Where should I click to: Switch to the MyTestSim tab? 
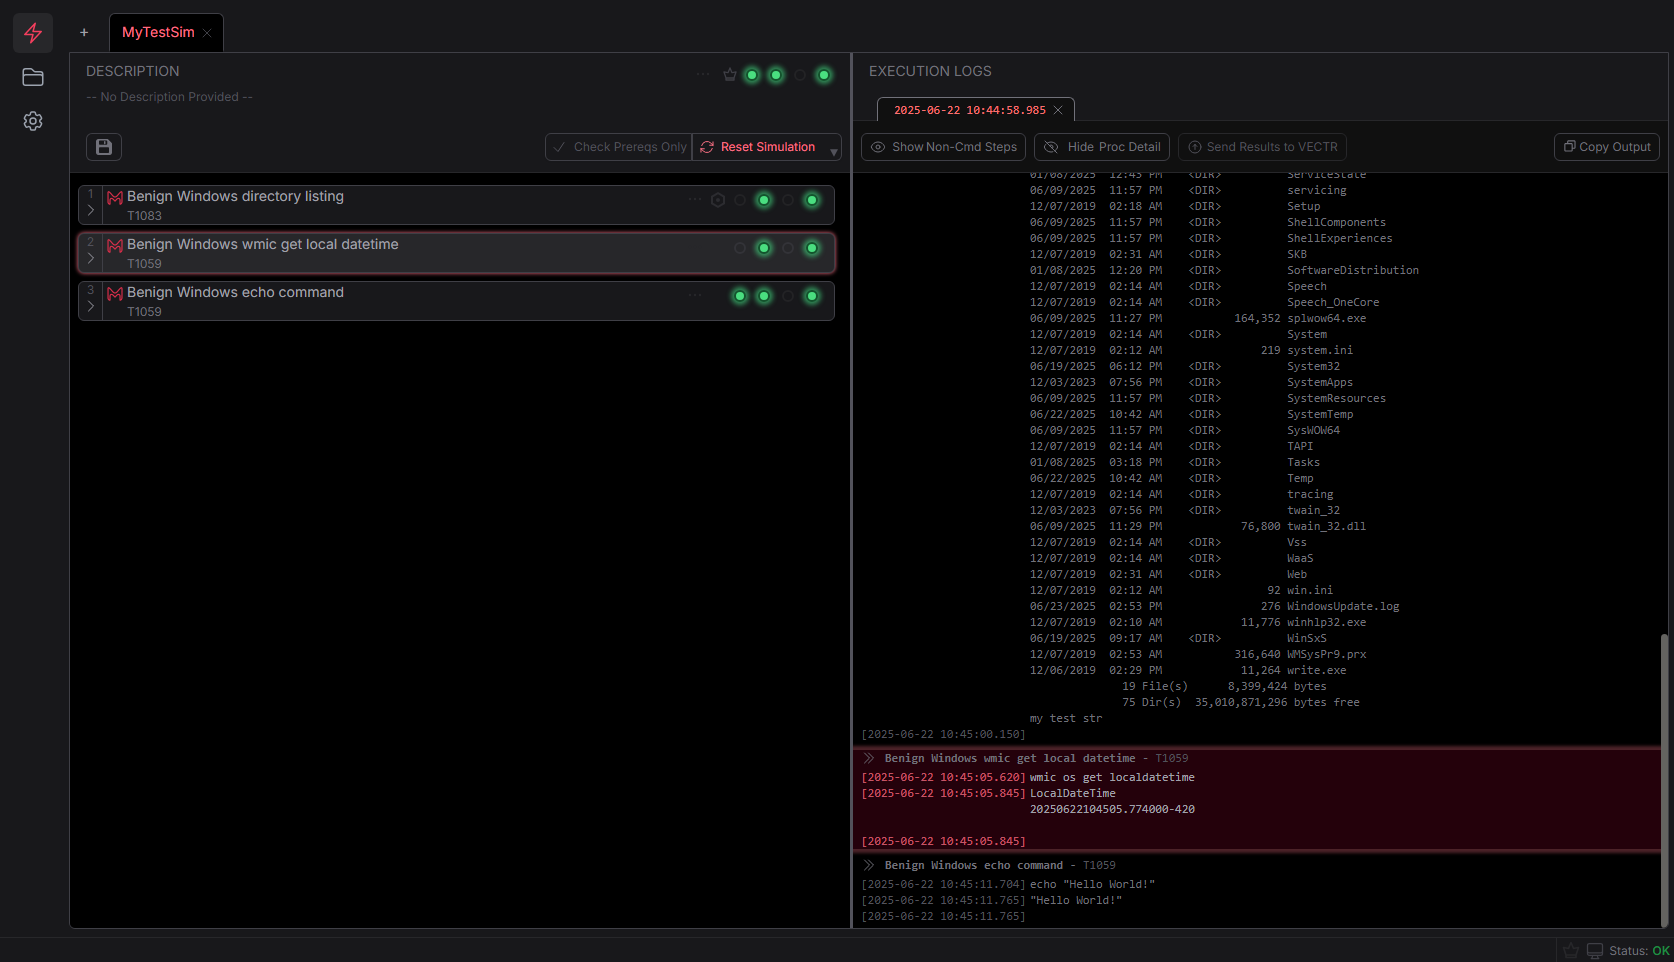(x=160, y=32)
